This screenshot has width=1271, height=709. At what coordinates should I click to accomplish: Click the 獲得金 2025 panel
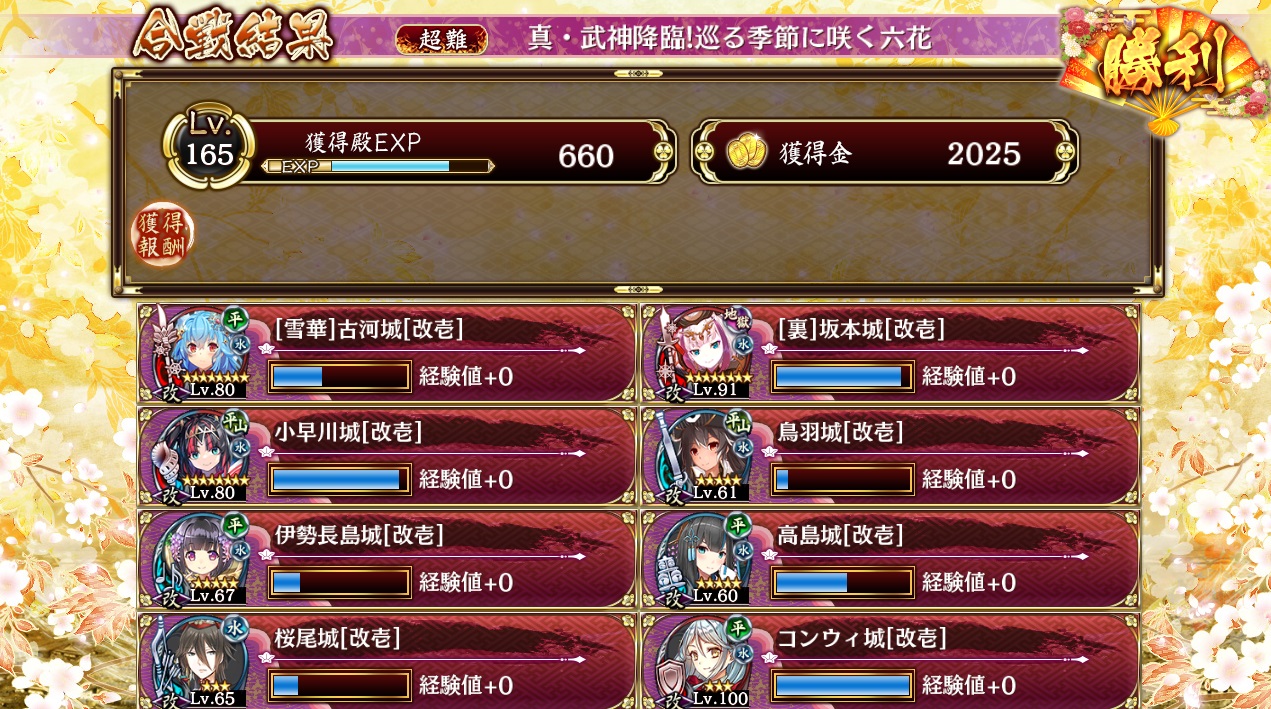[884, 152]
